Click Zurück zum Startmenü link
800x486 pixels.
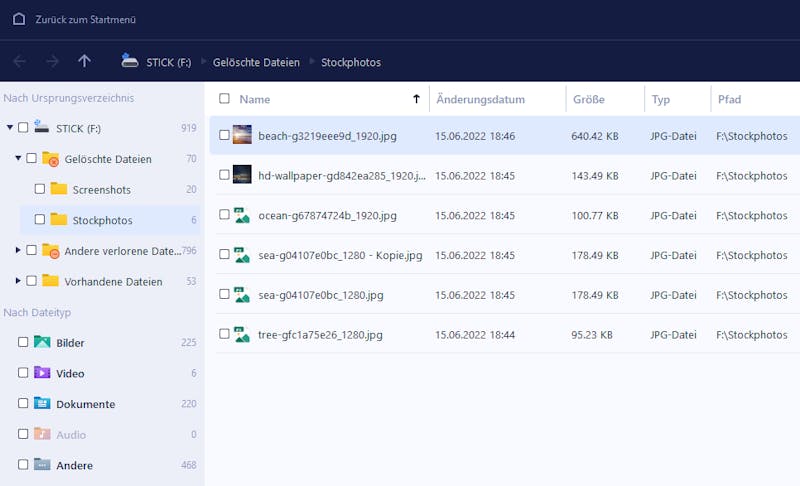tap(85, 19)
